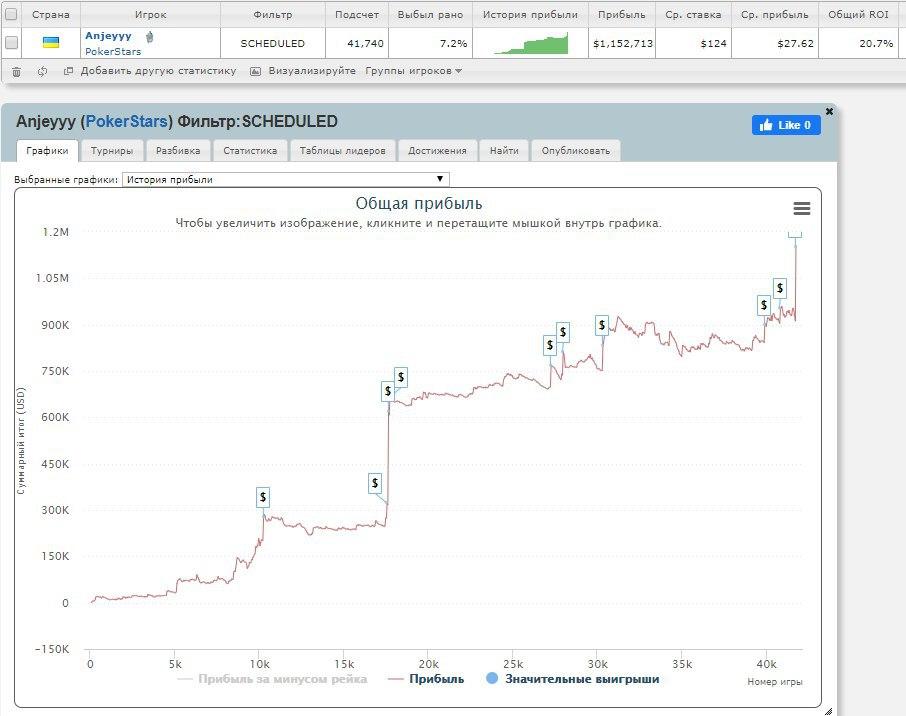Click the trash icon below the player row
The height and width of the screenshot is (716, 906).
(x=16, y=71)
